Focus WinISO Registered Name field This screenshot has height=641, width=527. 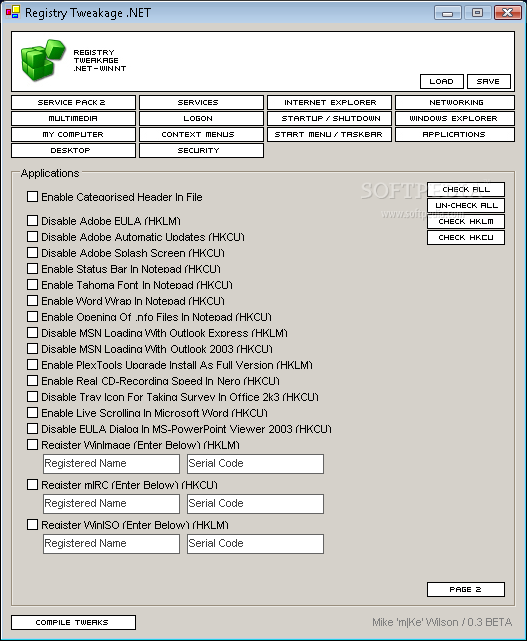(111, 544)
